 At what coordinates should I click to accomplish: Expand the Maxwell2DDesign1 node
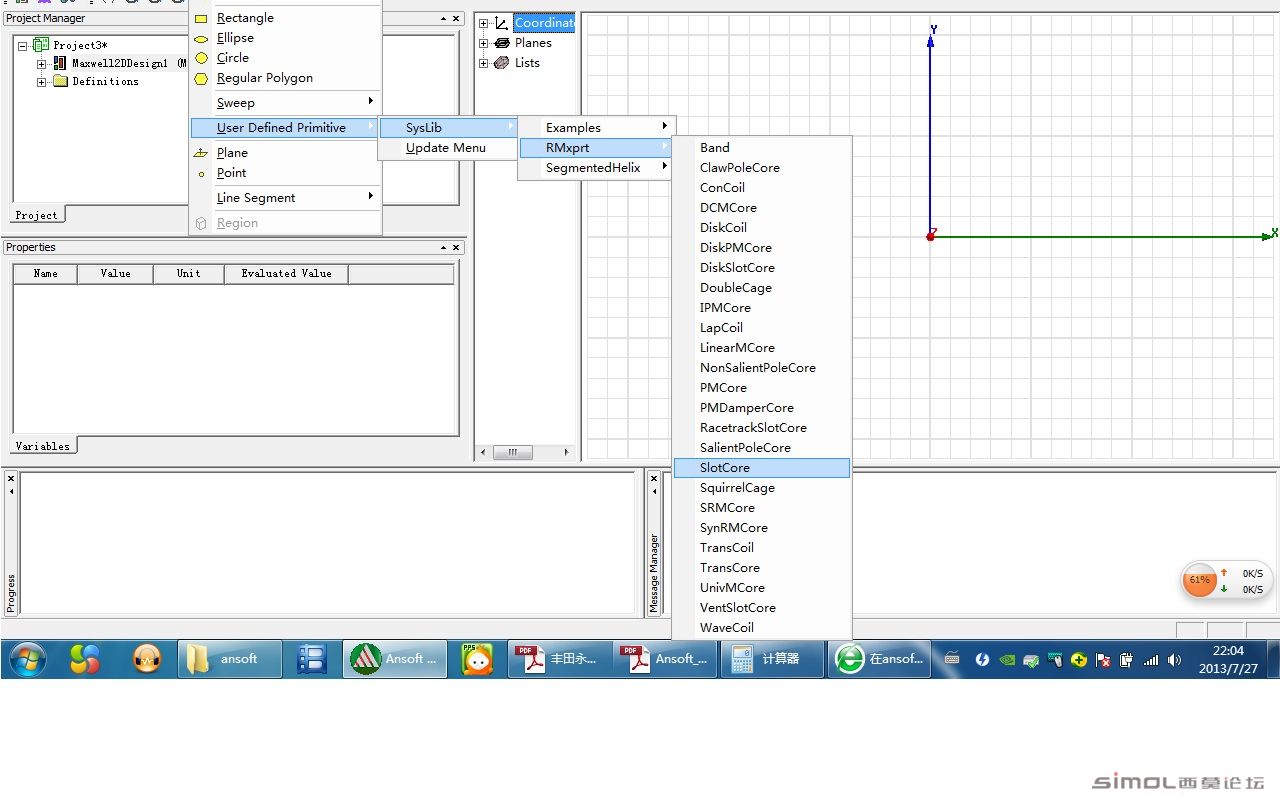tap(42, 63)
